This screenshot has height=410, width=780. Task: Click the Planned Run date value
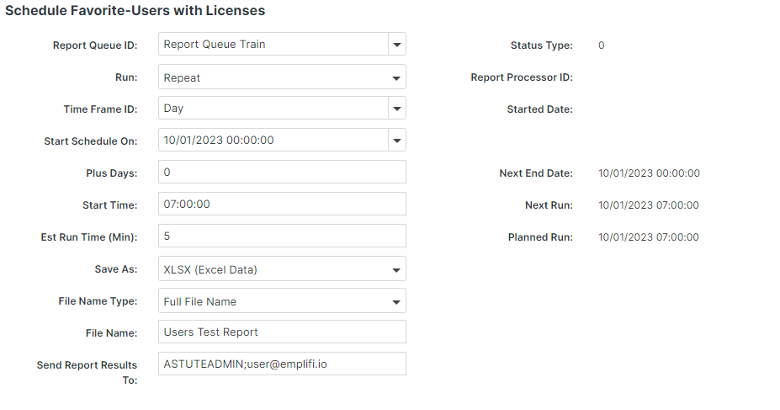648,237
